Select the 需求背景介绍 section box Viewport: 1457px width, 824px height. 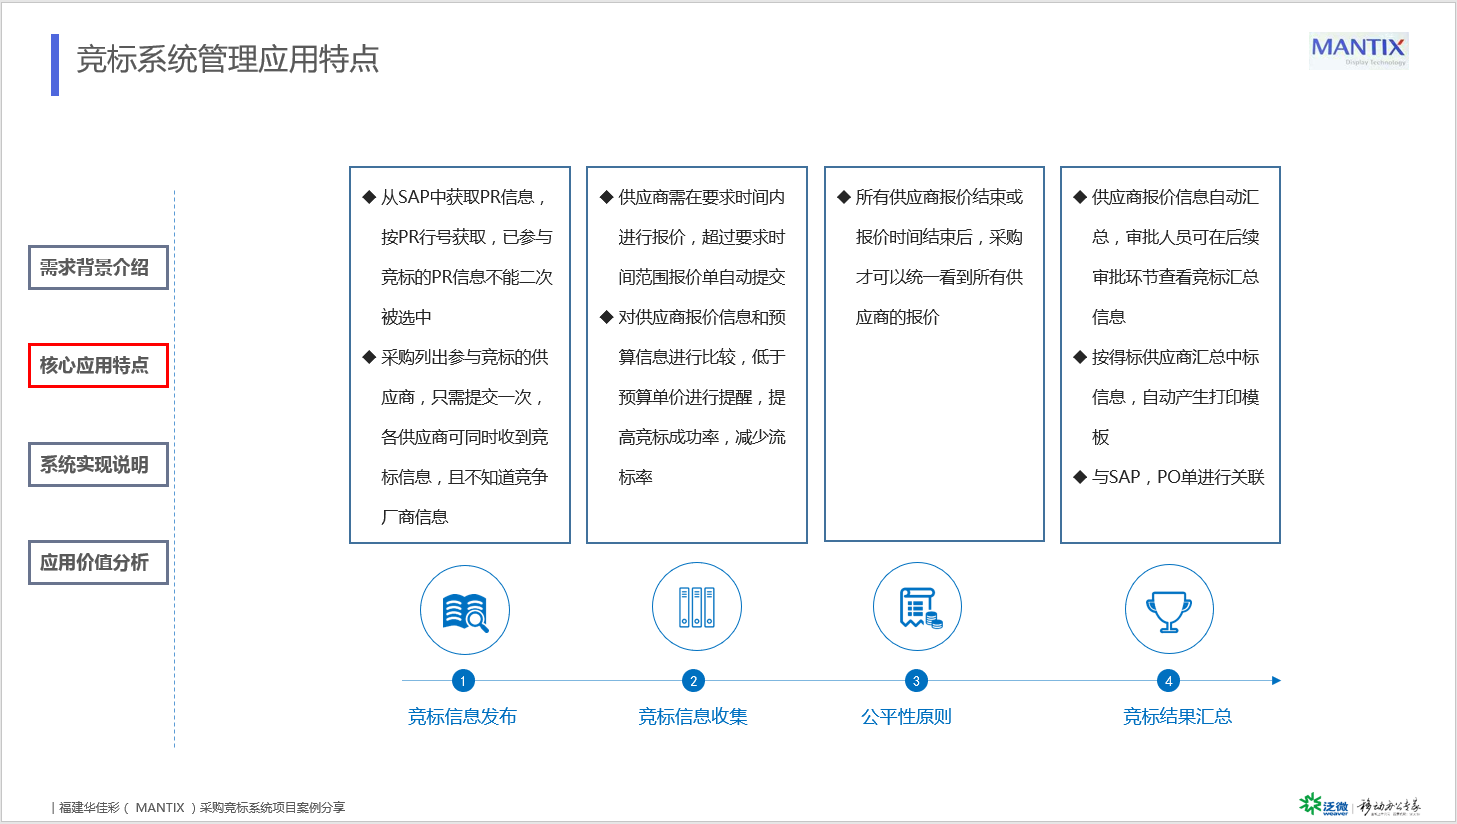pyautogui.click(x=98, y=268)
